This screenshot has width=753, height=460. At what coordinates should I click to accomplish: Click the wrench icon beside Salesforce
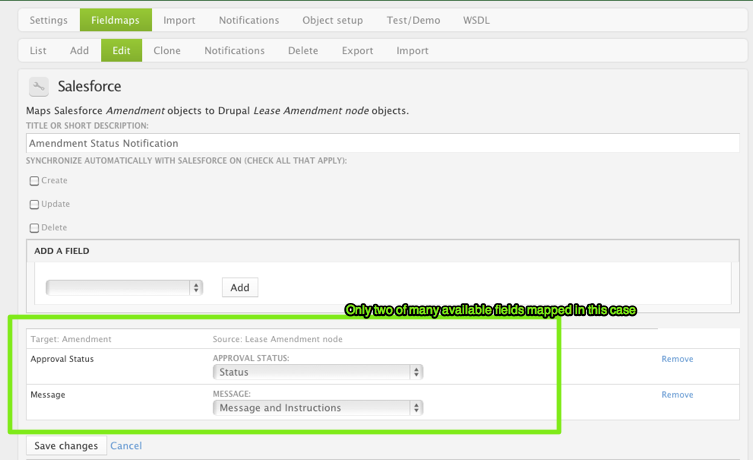pos(38,86)
